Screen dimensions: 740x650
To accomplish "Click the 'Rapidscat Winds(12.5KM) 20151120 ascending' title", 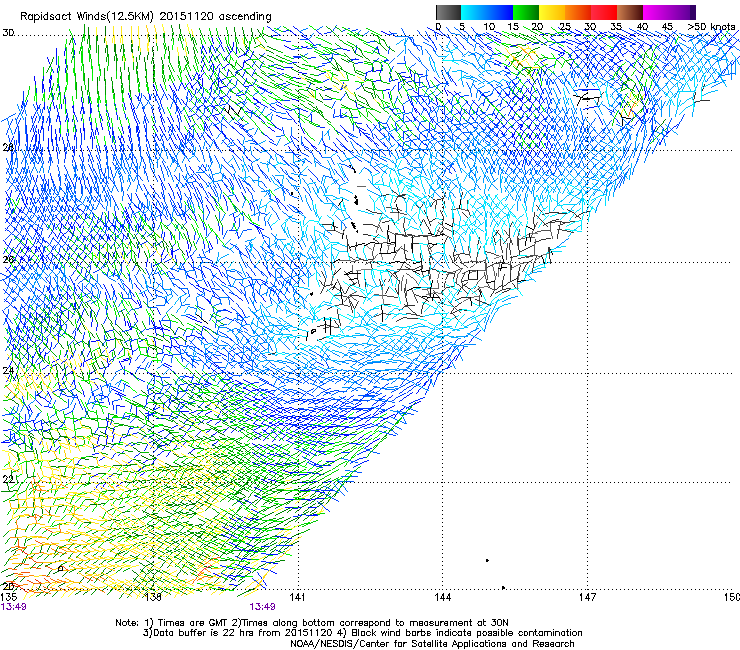I will (x=146, y=17).
